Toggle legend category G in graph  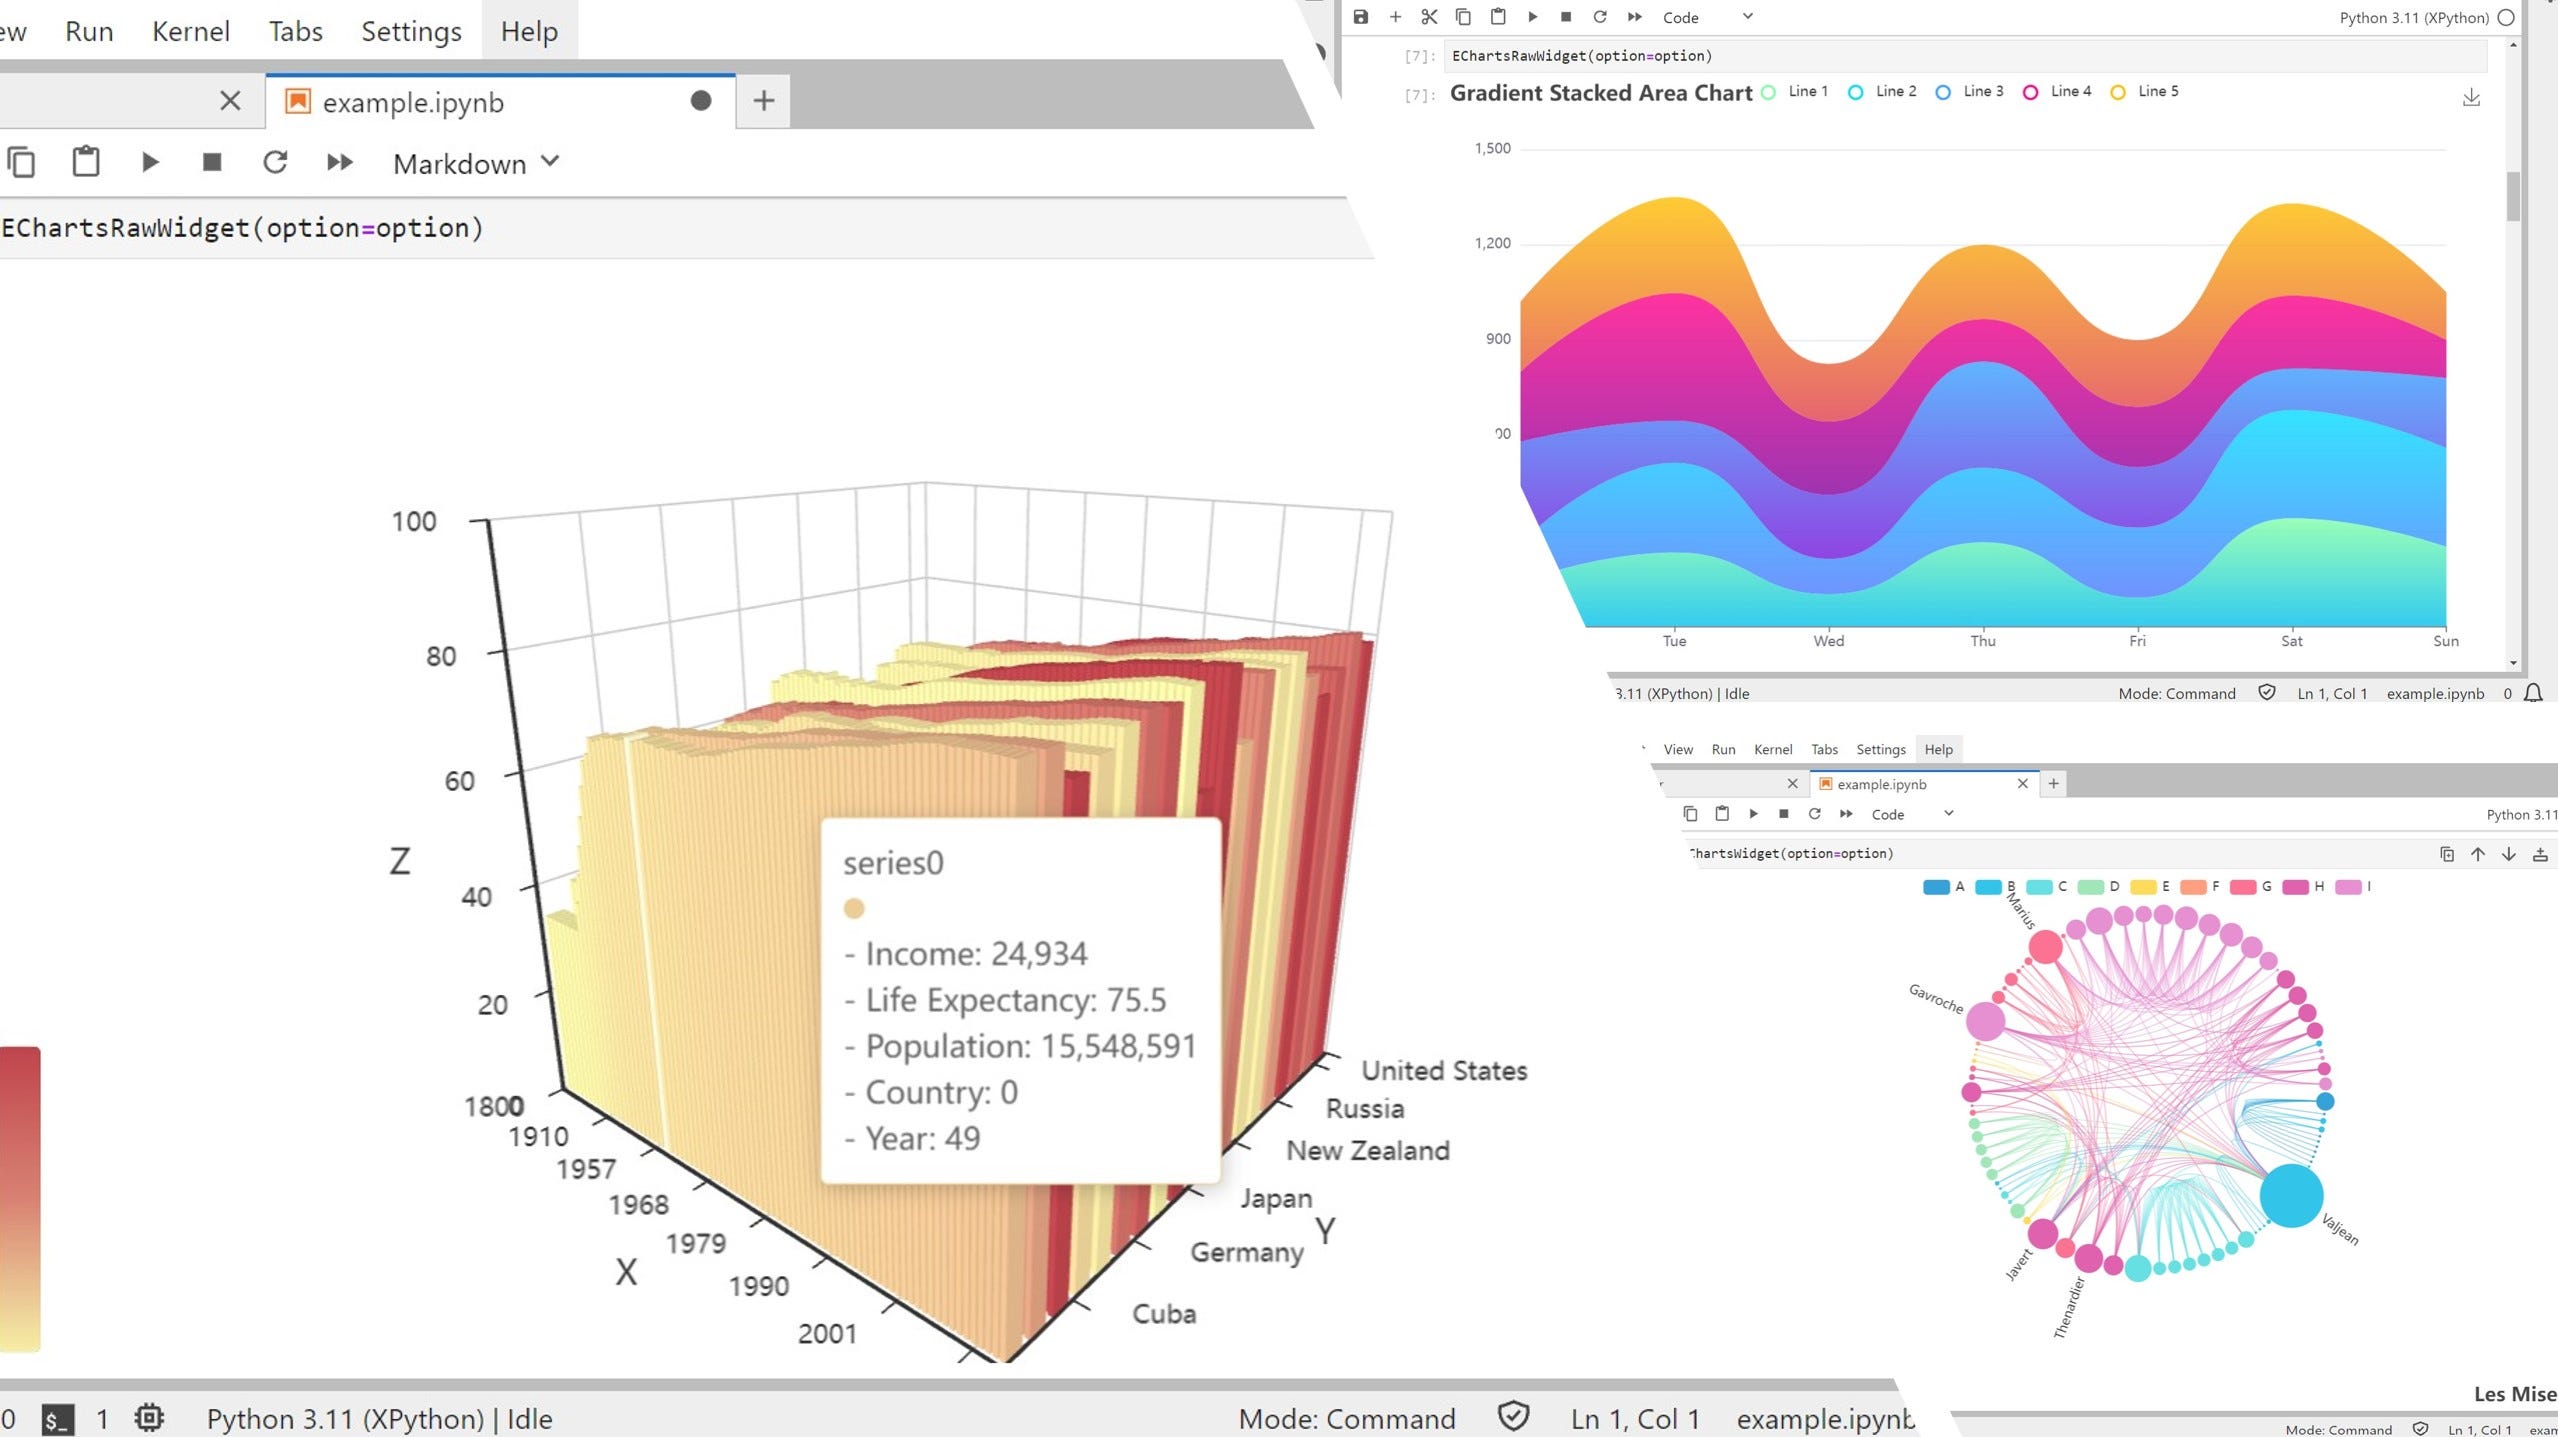click(2251, 887)
